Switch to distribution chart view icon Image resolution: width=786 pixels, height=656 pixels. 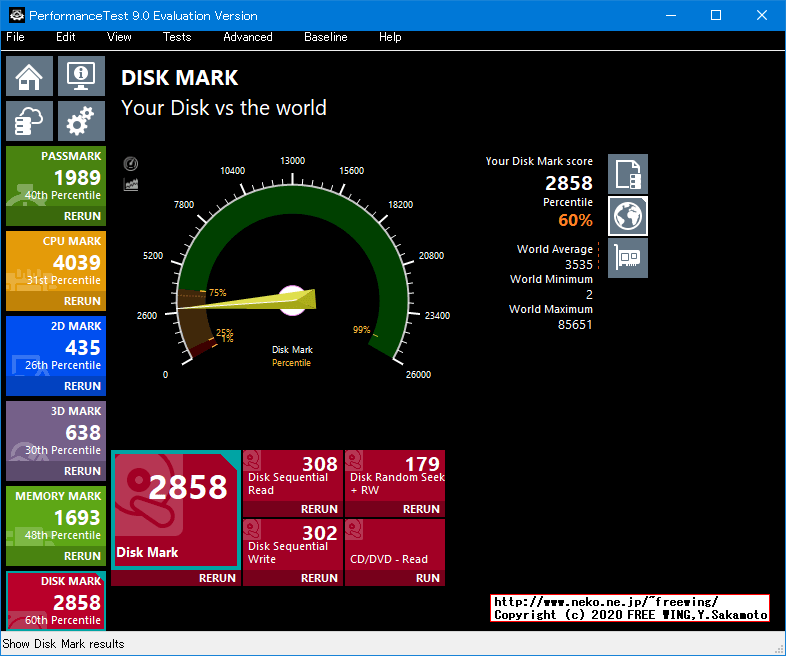[x=131, y=184]
